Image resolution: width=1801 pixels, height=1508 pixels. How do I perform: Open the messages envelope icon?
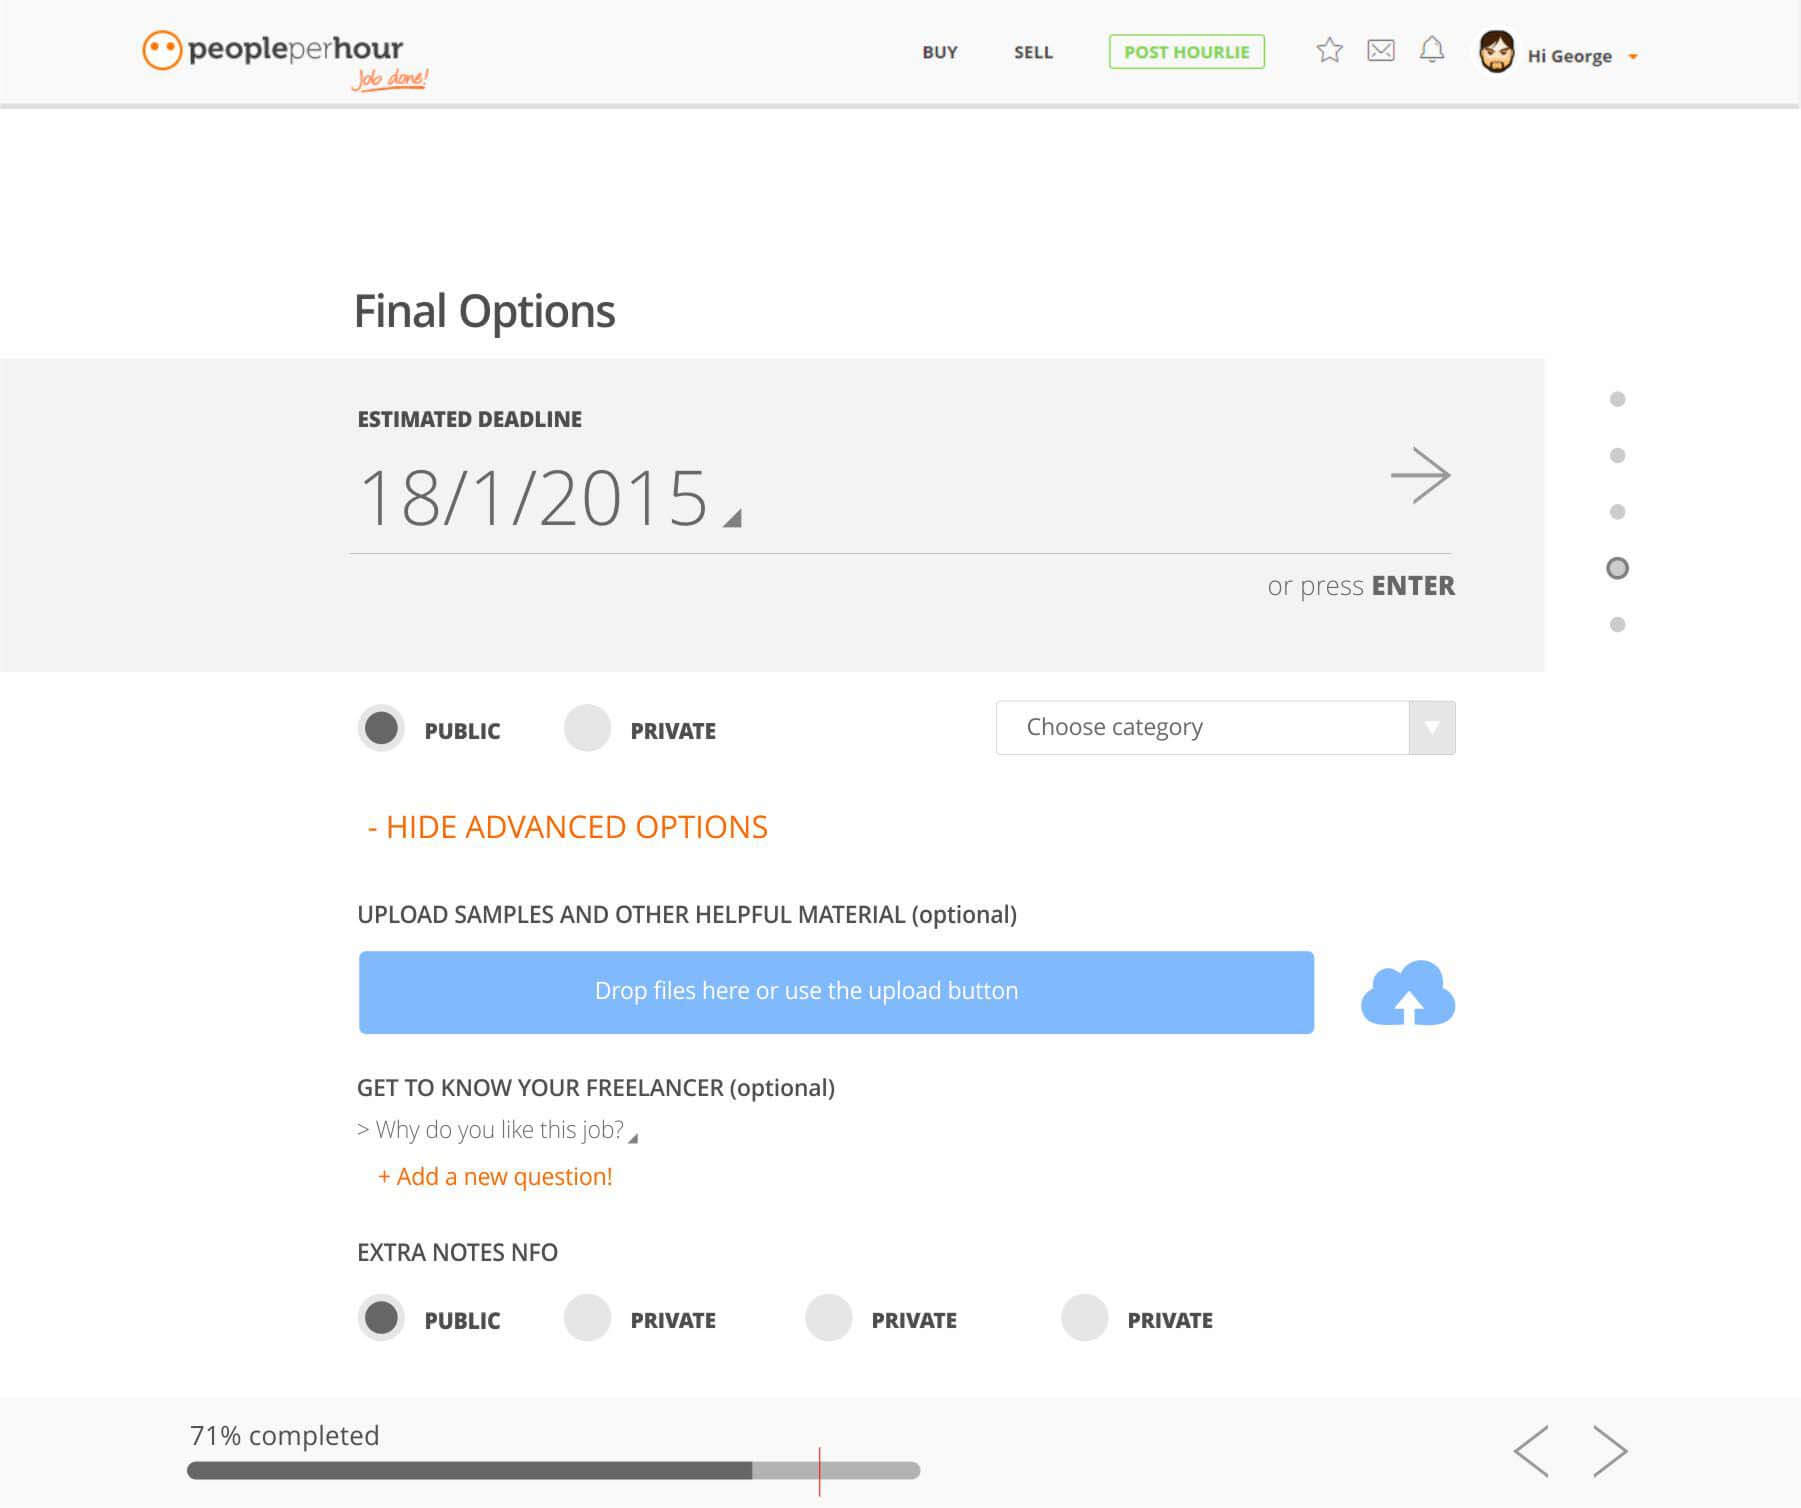point(1381,50)
